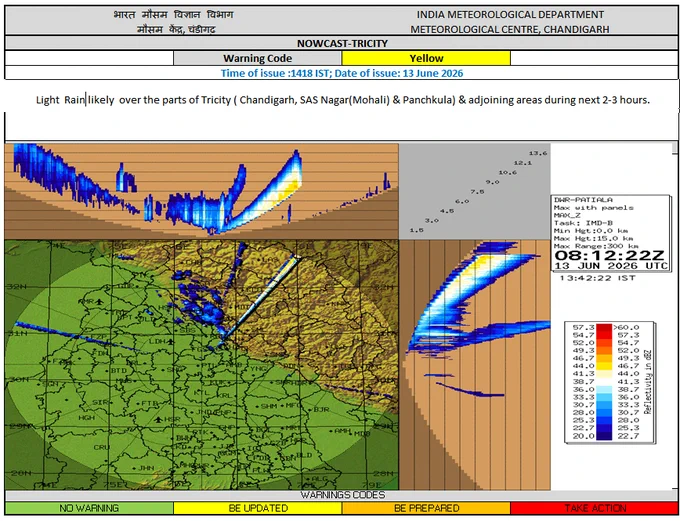This screenshot has height=521, width=680.
Task: Click the NOWCAST-TRICITY title
Action: tap(342, 43)
